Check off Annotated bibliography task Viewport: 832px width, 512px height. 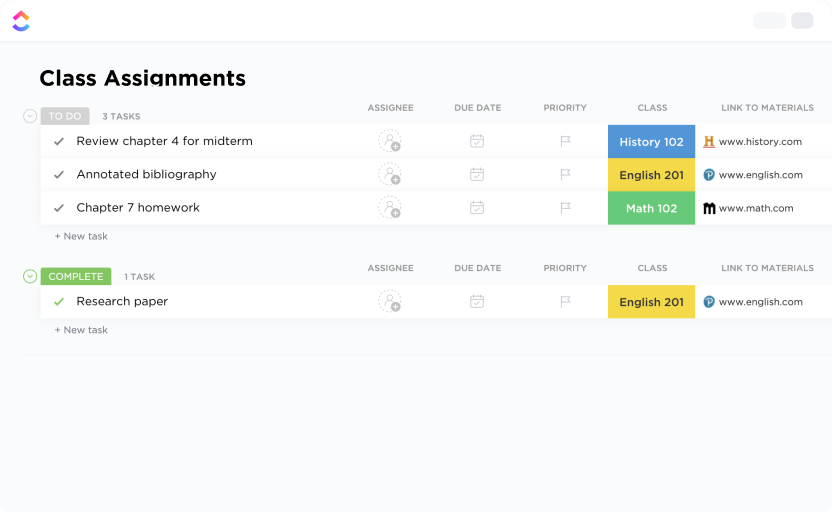(x=59, y=175)
